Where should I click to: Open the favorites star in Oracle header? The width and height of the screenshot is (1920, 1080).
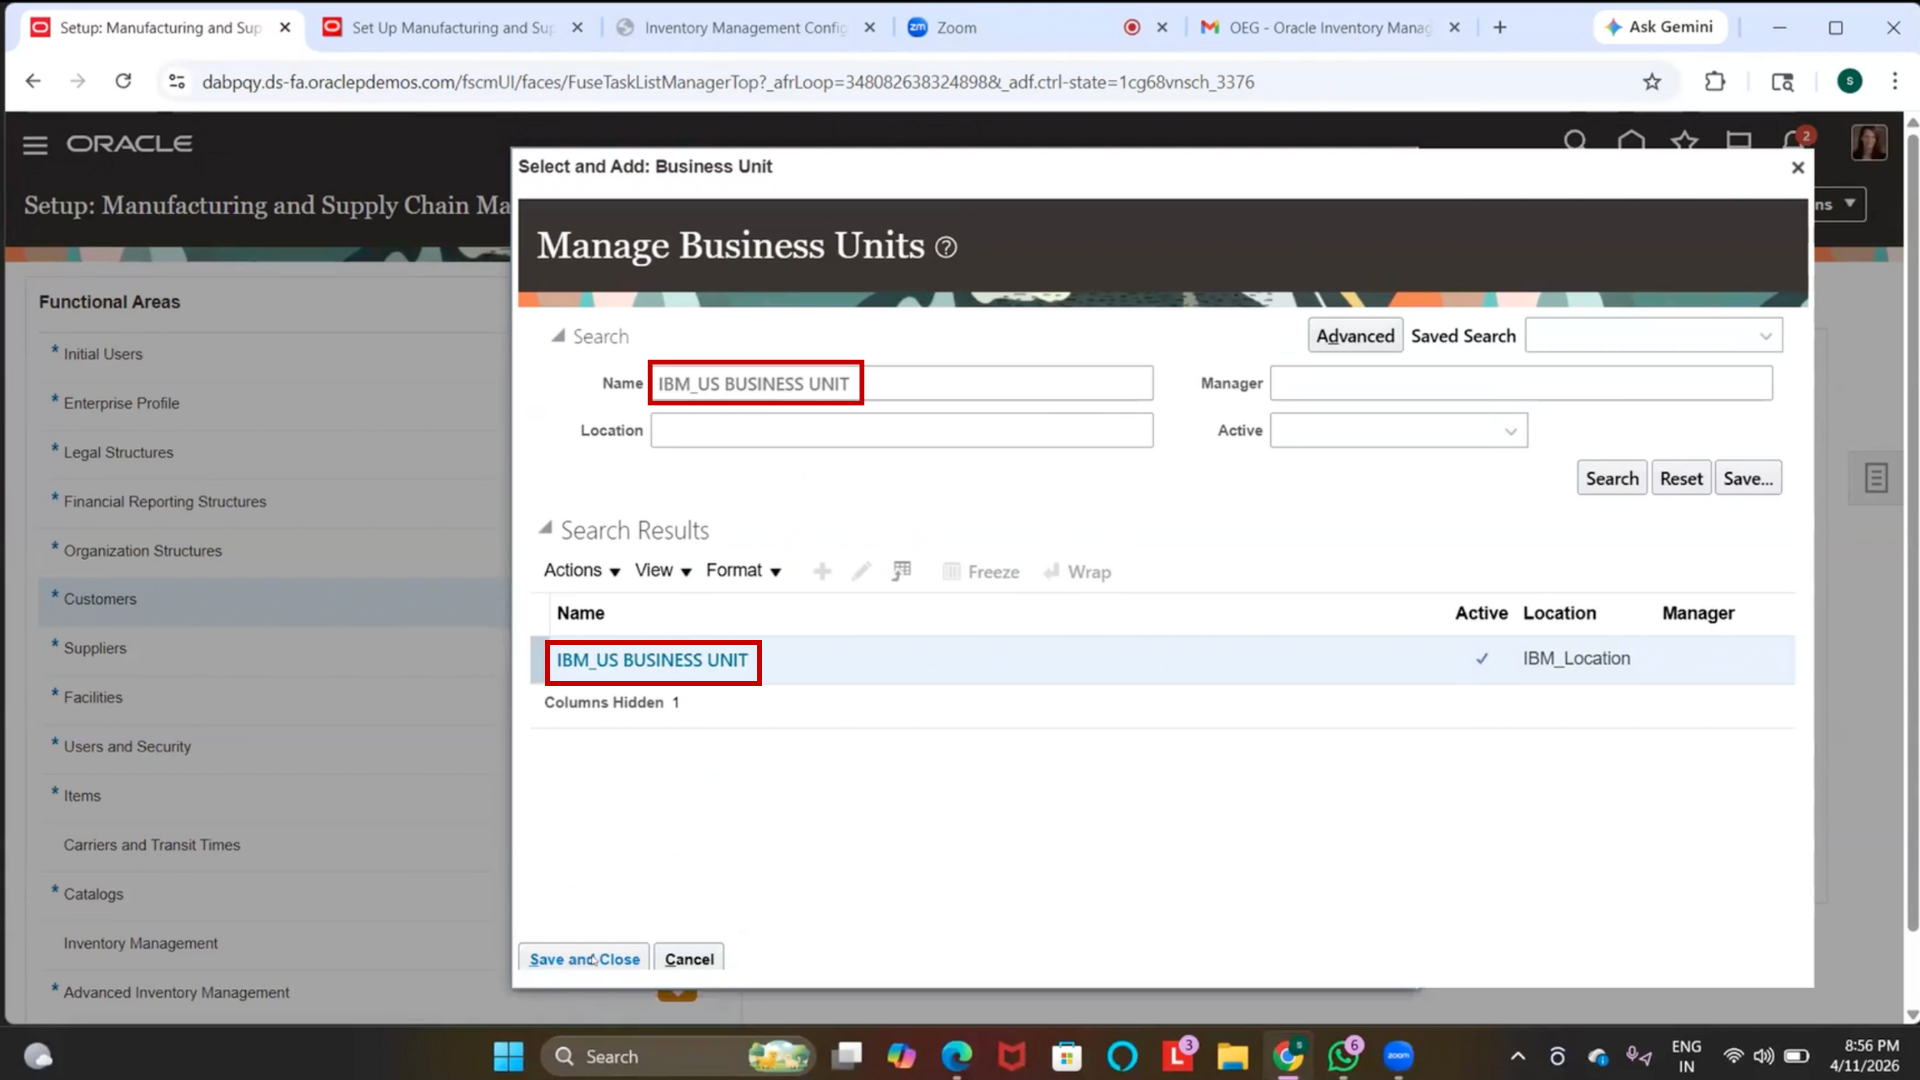click(1685, 141)
